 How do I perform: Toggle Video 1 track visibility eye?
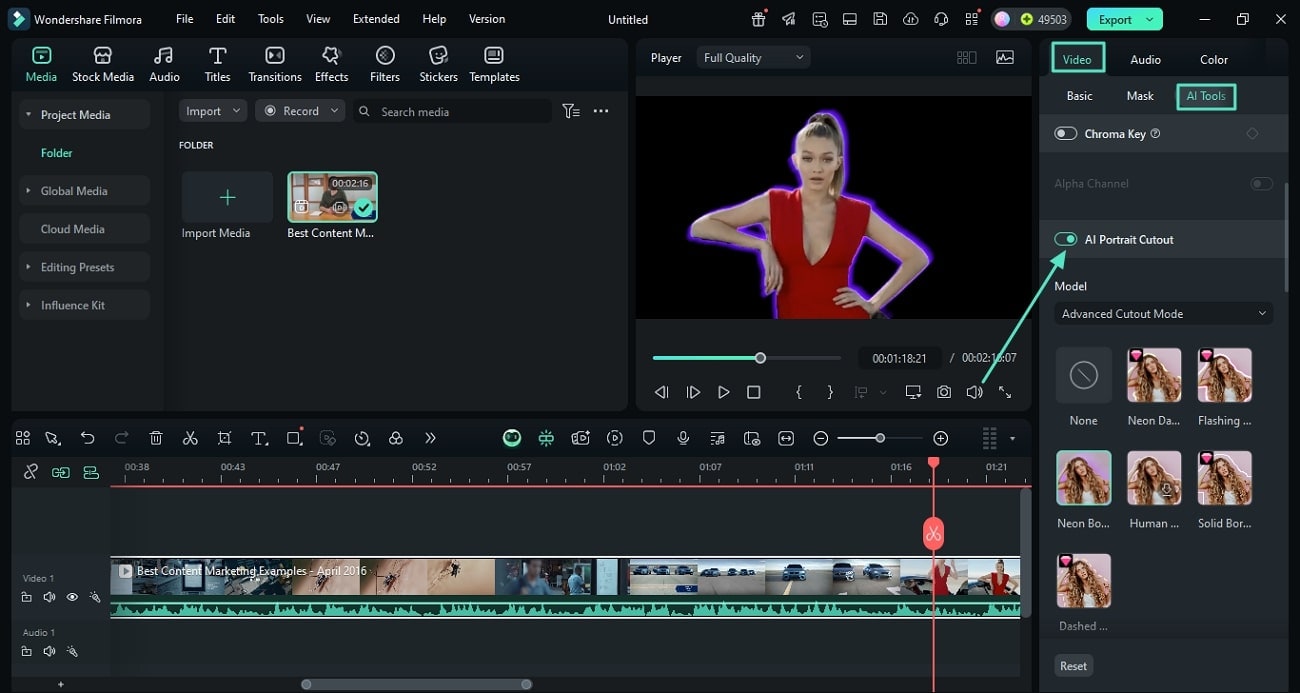tap(72, 597)
